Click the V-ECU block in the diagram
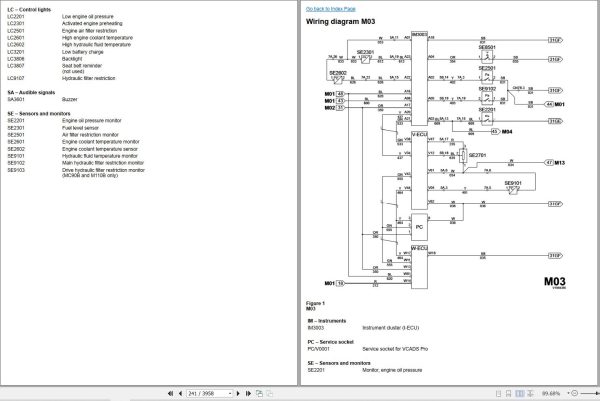Image resolution: width=600 pixels, height=401 pixels. (419, 170)
